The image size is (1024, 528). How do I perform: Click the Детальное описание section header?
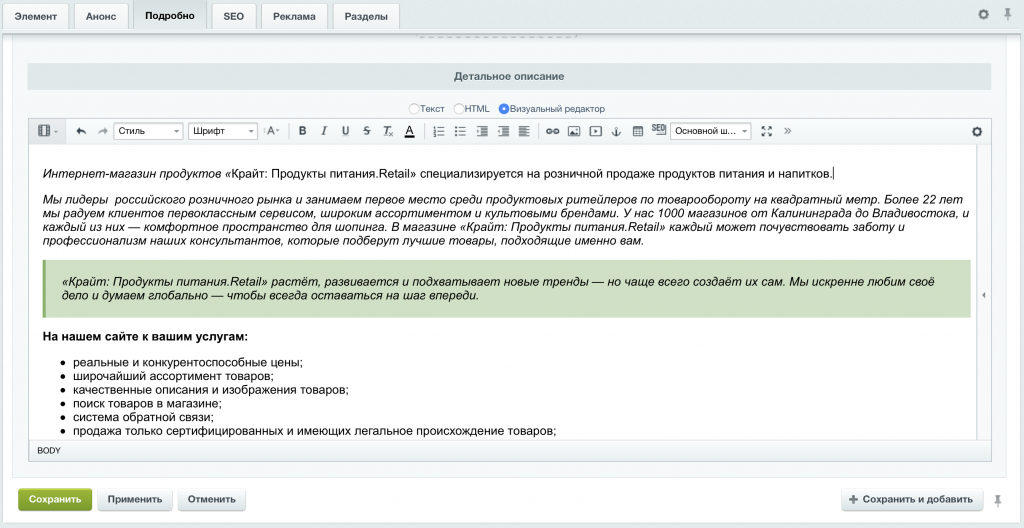509,76
